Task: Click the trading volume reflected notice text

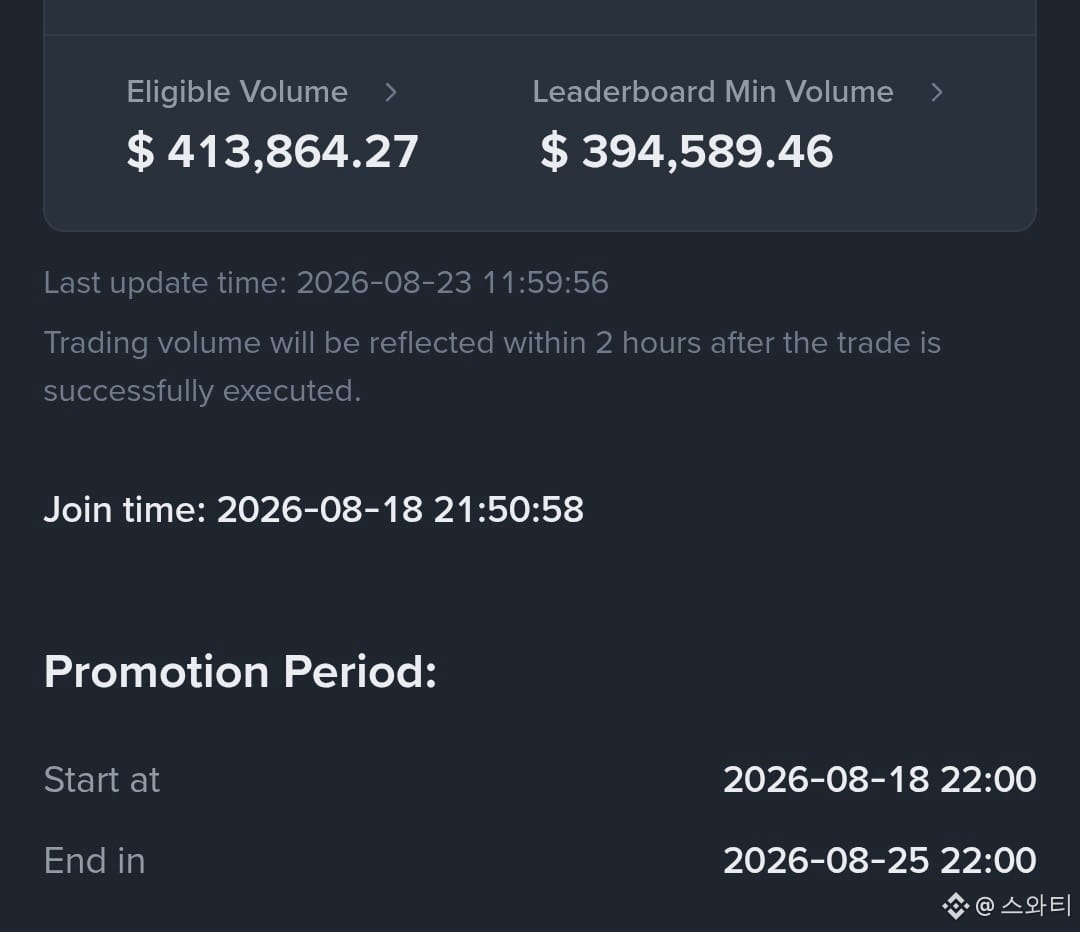Action: point(492,366)
